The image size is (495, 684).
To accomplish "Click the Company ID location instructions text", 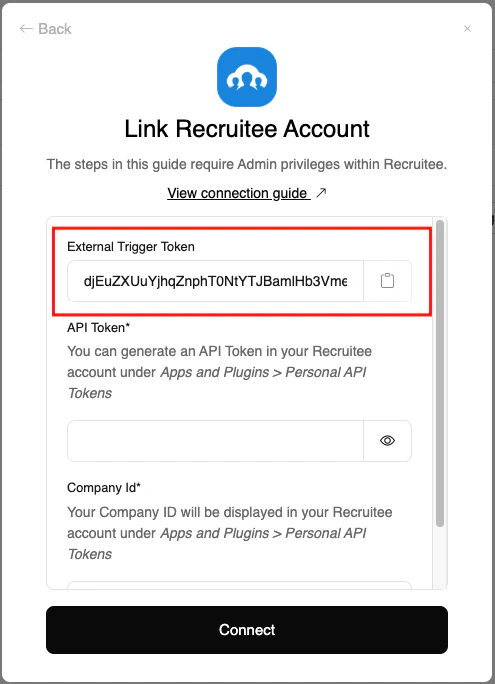I will pyautogui.click(x=230, y=533).
